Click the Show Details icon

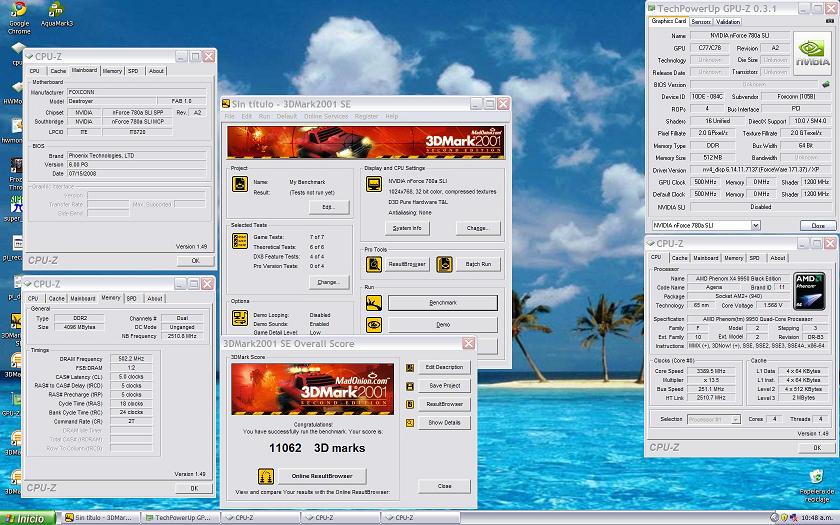coord(410,423)
